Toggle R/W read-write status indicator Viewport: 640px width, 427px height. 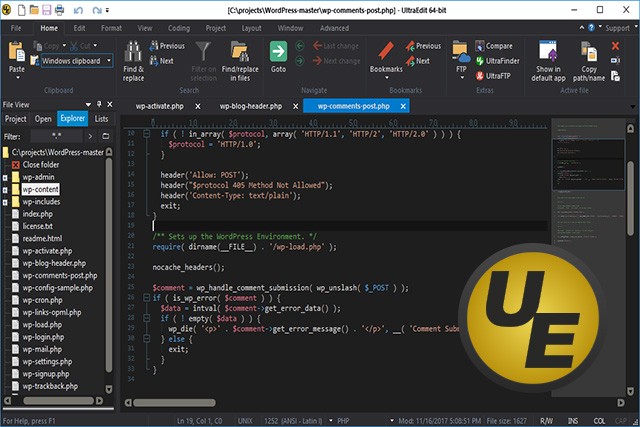tap(546, 420)
